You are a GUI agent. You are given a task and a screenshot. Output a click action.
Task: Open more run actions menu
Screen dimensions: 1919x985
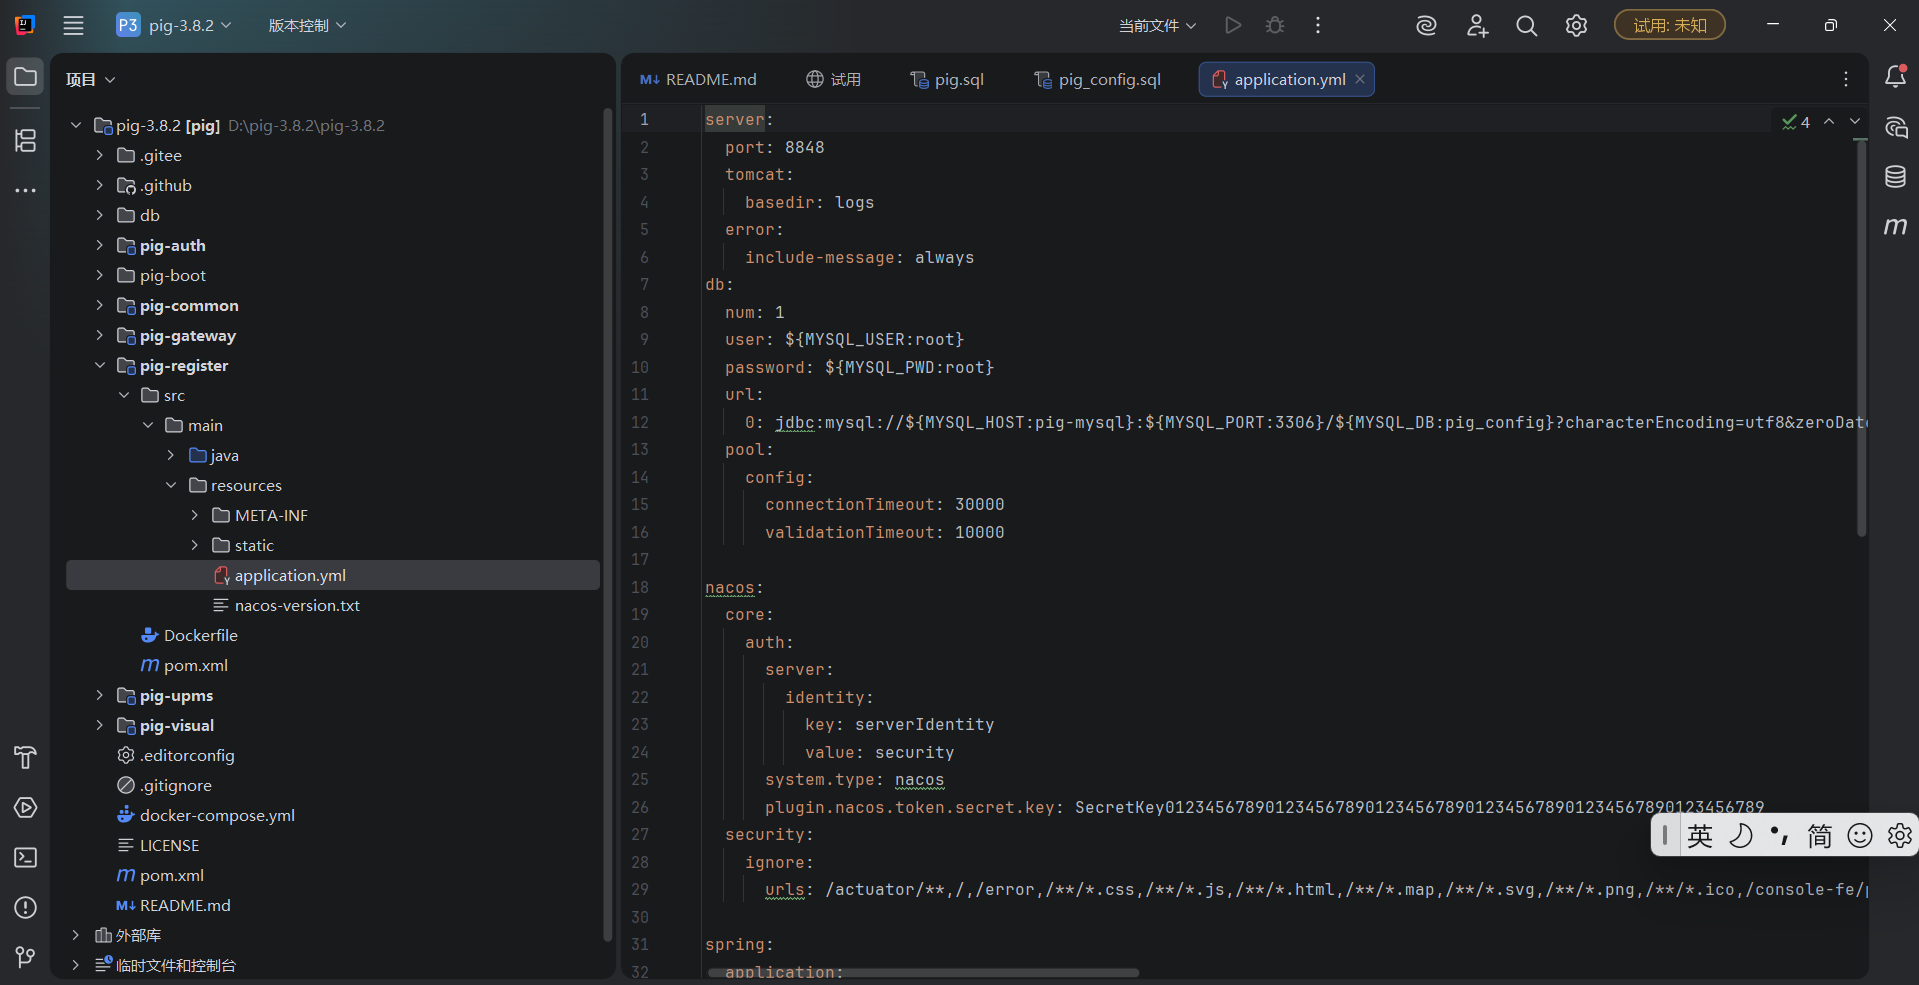coord(1318,25)
